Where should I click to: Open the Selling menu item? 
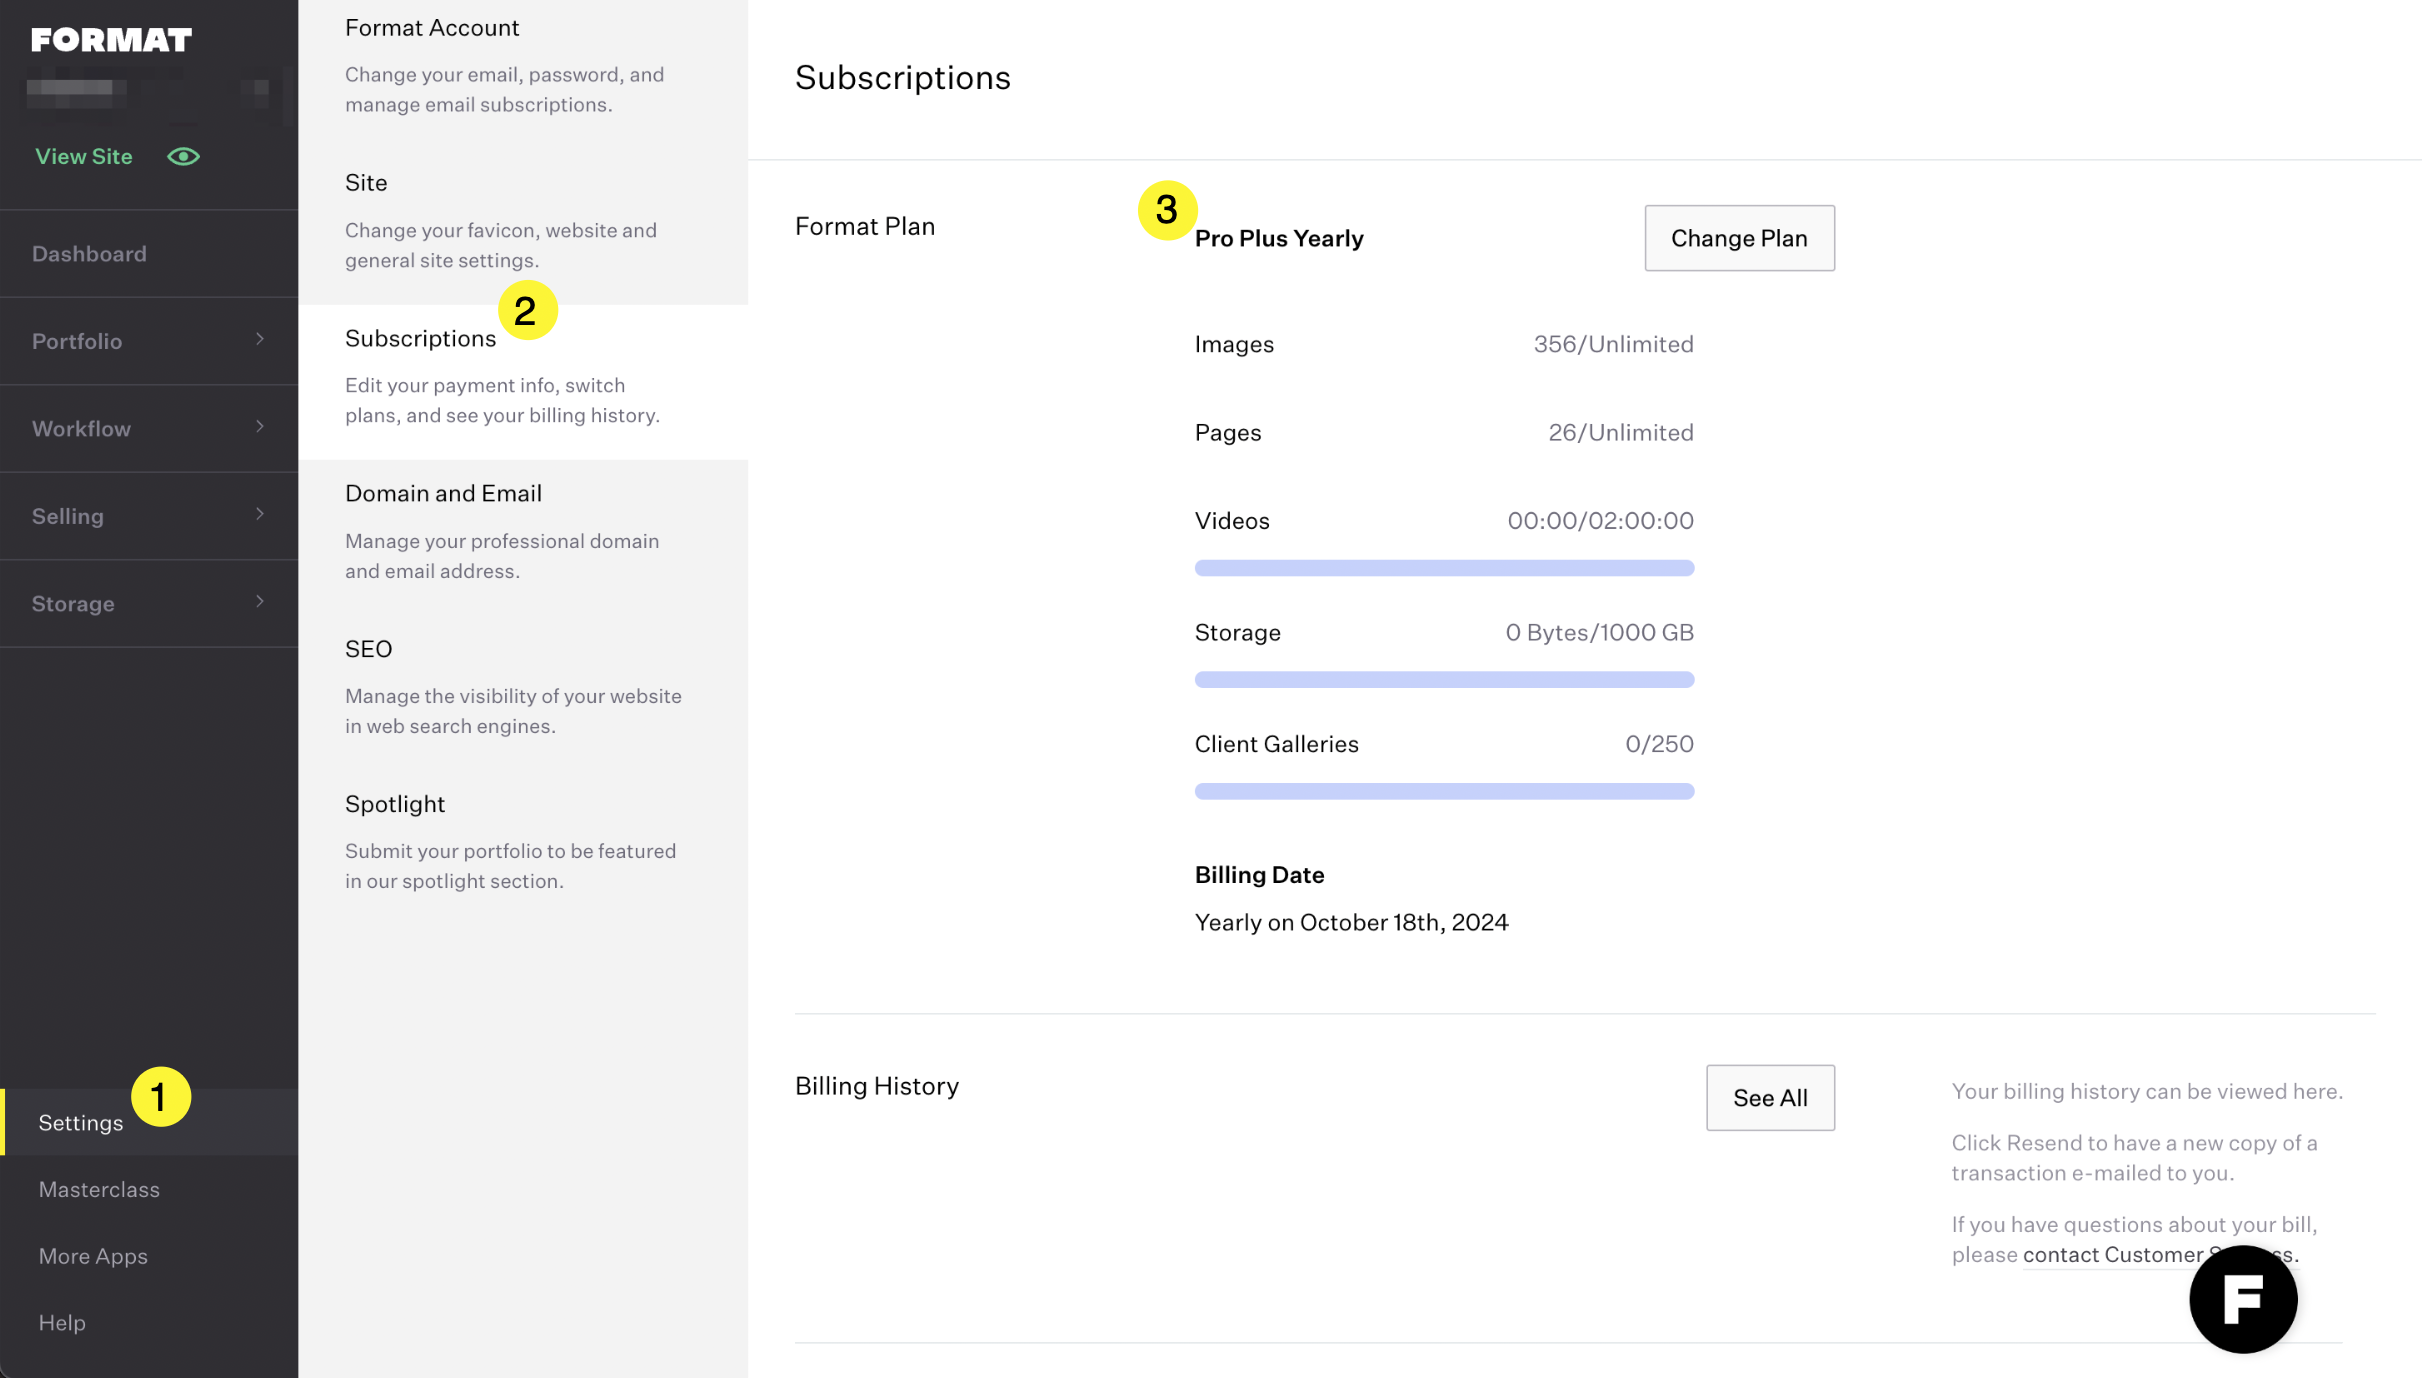pos(149,516)
